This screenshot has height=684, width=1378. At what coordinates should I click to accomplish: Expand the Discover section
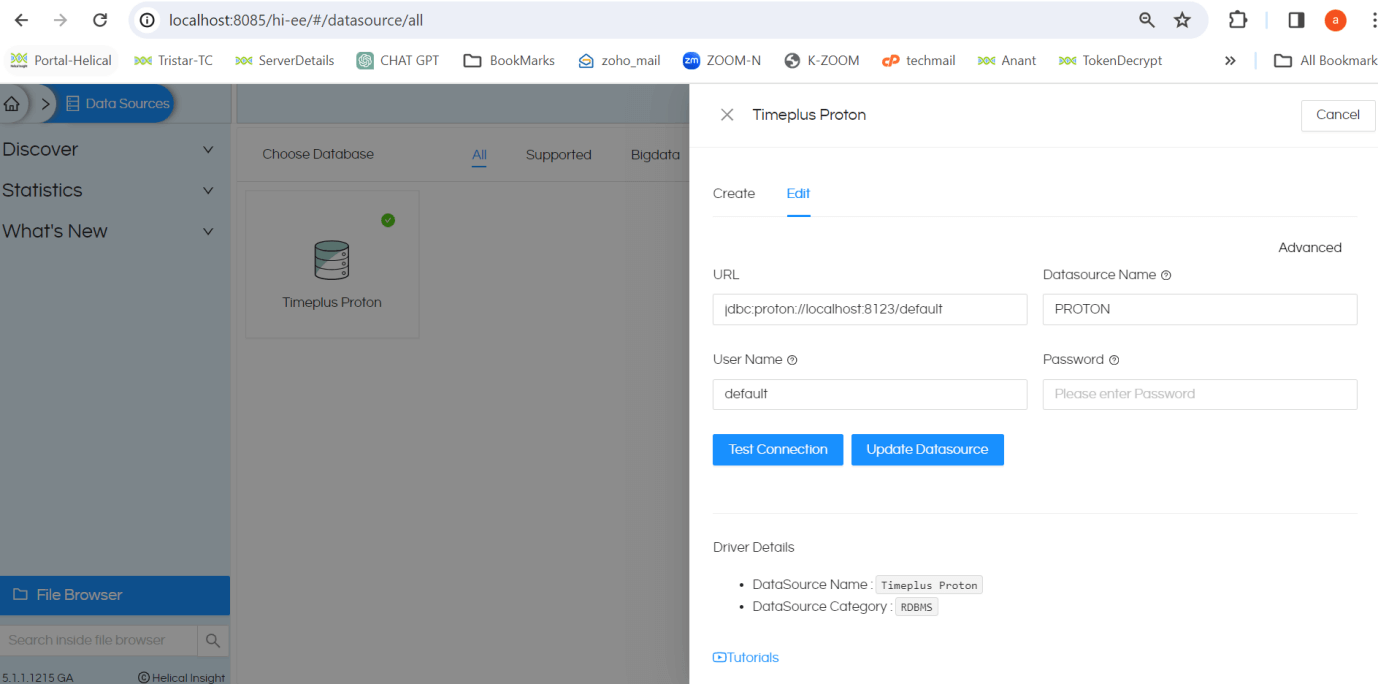pyautogui.click(x=108, y=149)
